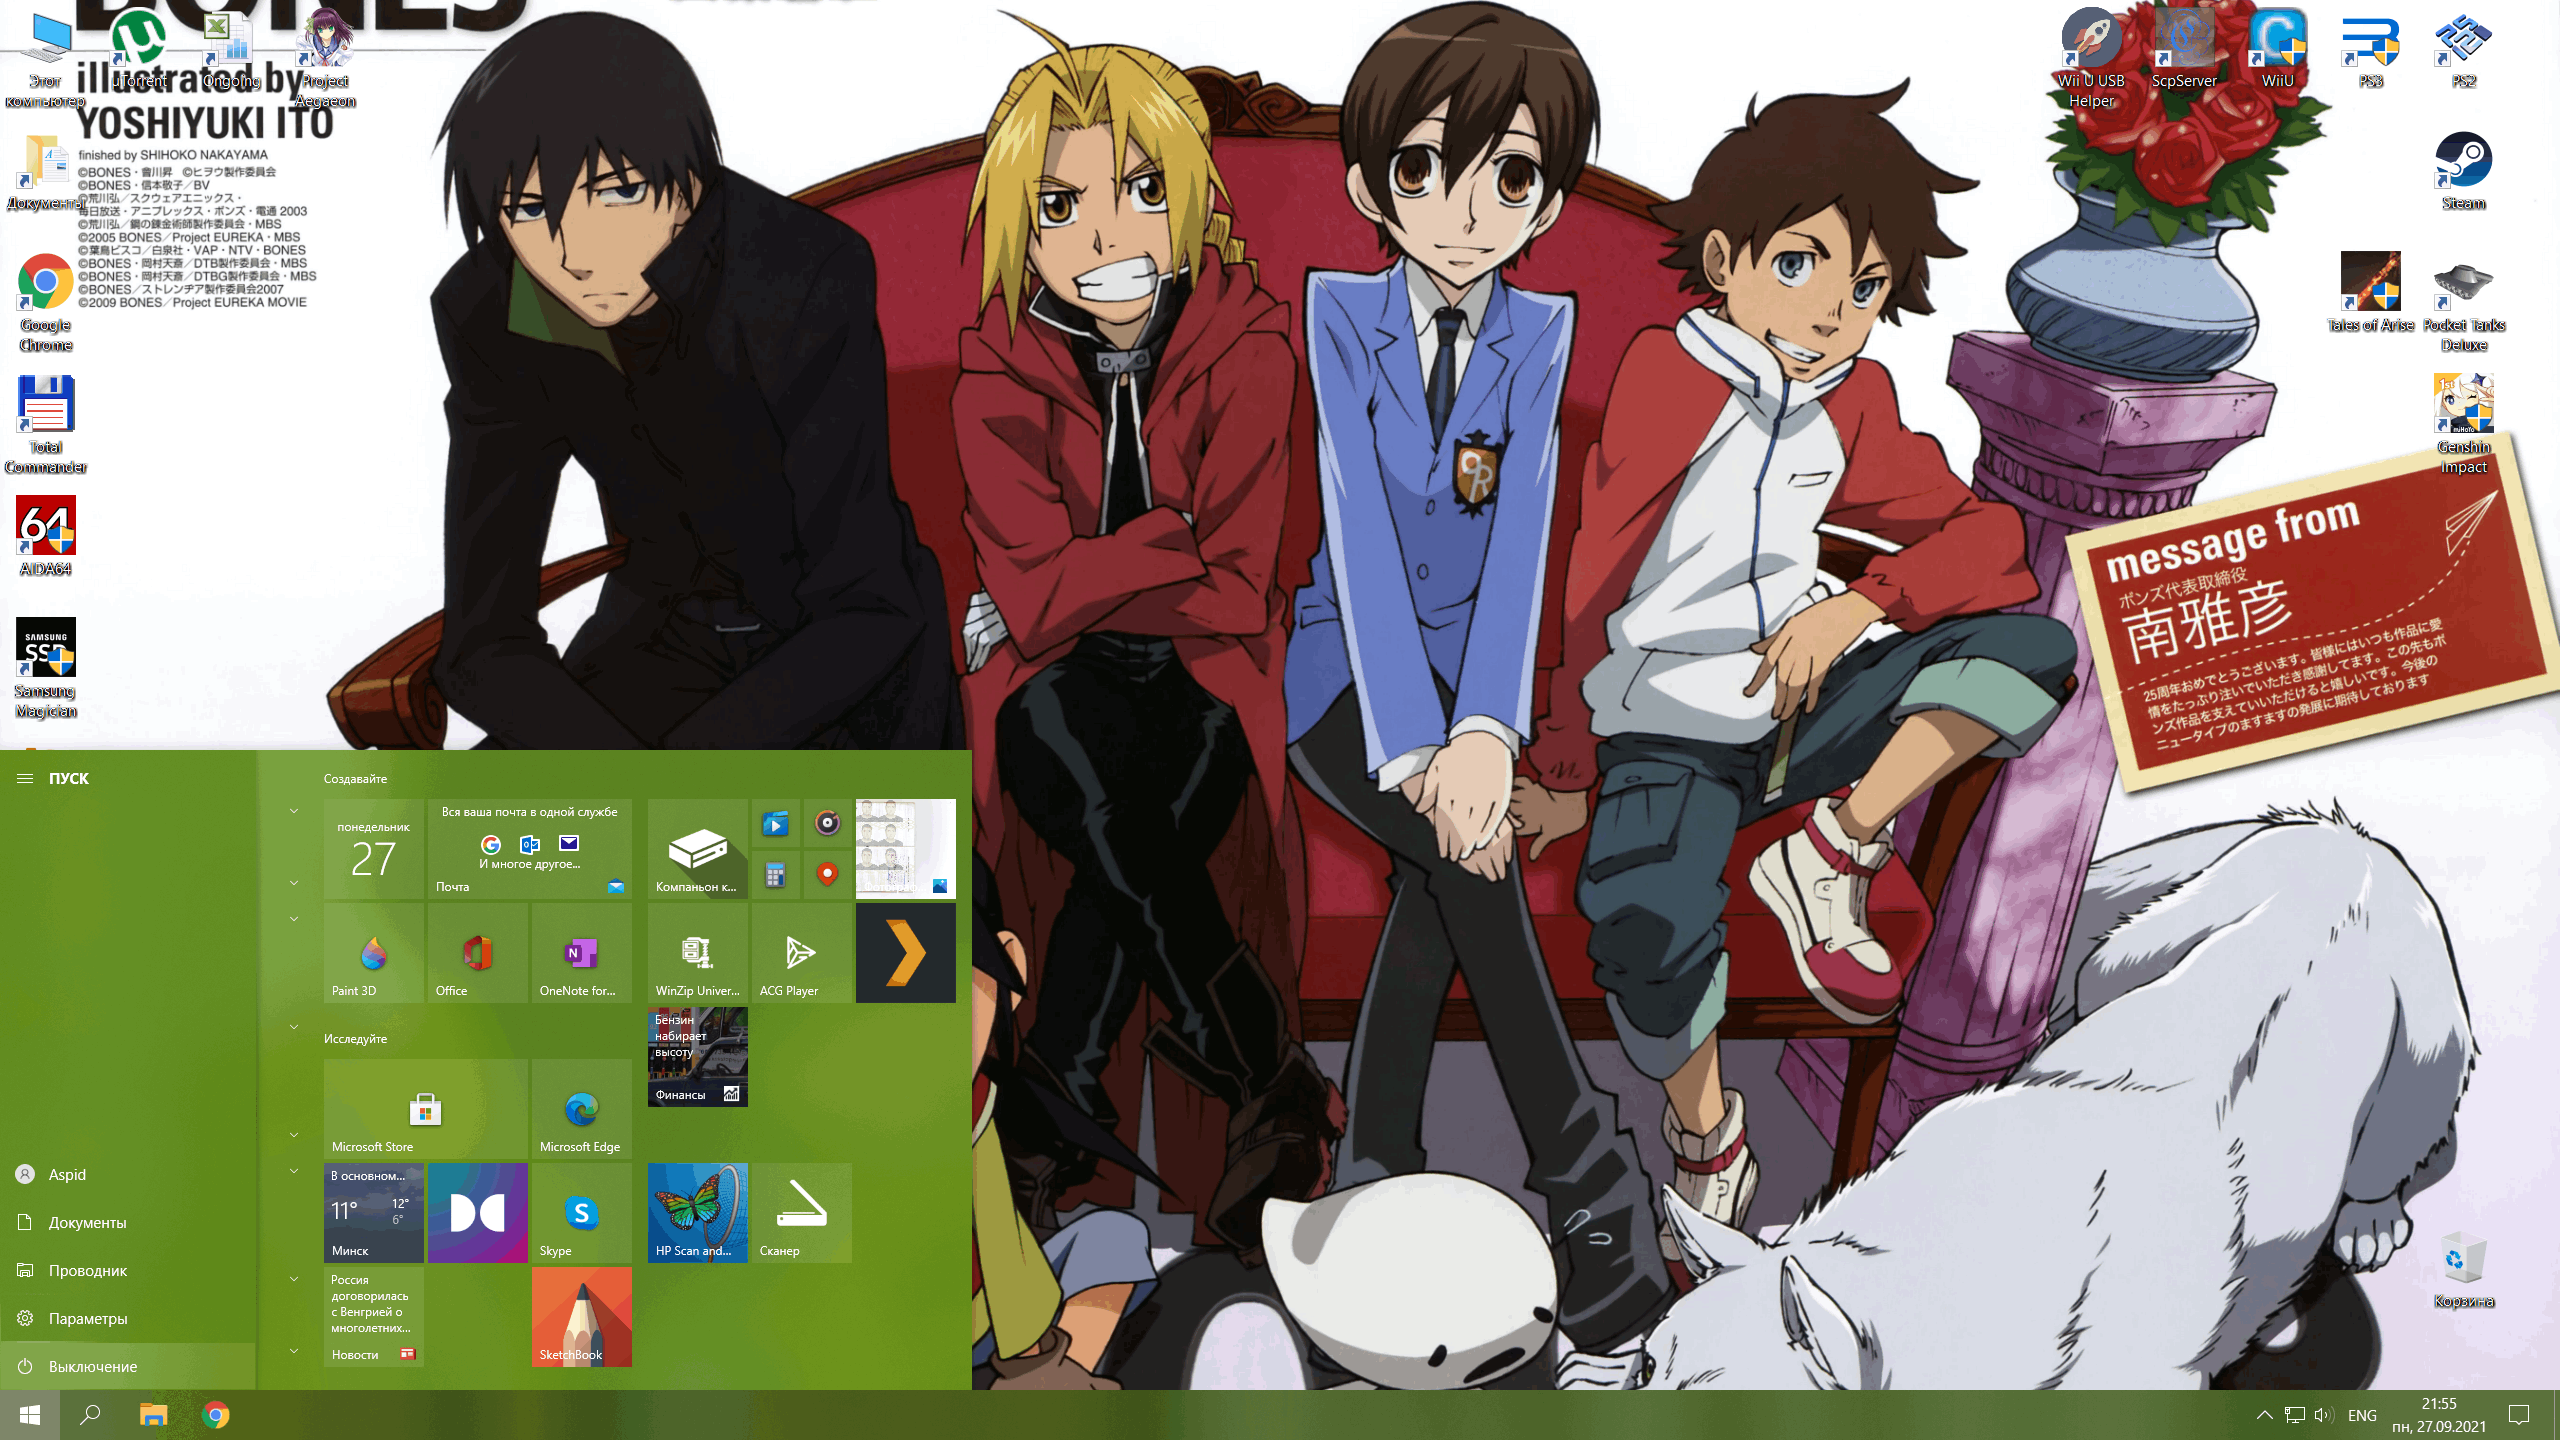Open Проводник from Start sidebar
Image resolution: width=2560 pixels, height=1440 pixels.
coord(128,1270)
